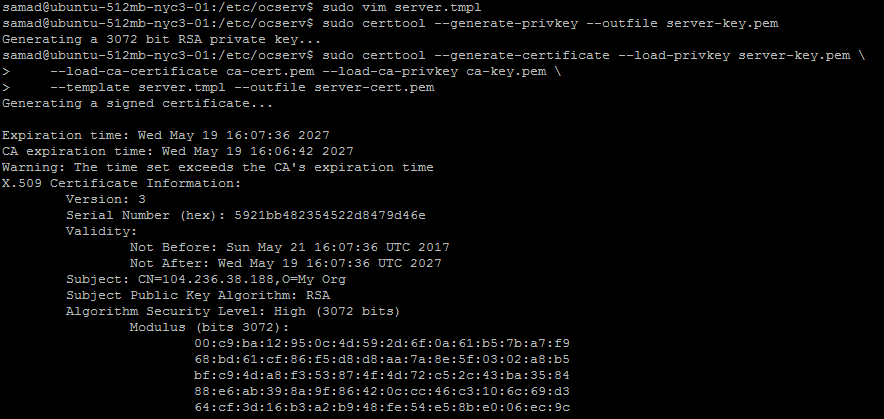Click the first Modulus hex row

382,343
